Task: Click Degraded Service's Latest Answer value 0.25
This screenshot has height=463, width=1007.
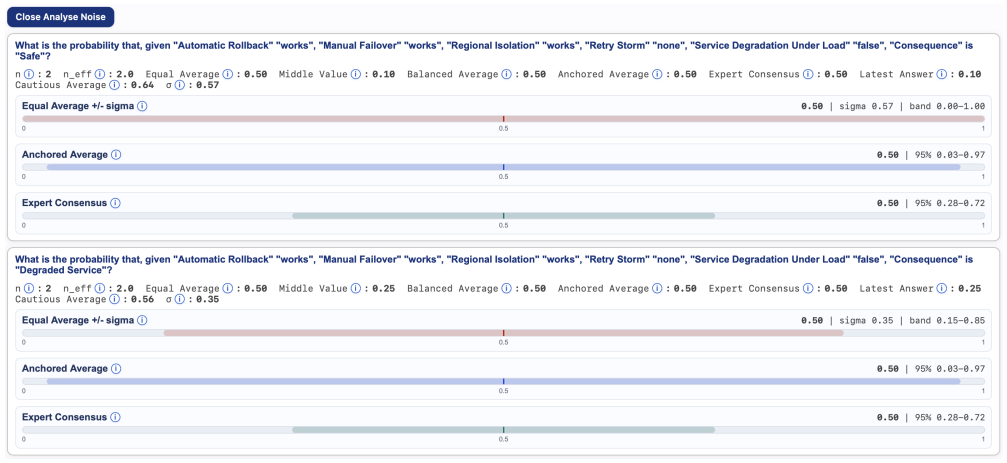Action: [x=970, y=289]
